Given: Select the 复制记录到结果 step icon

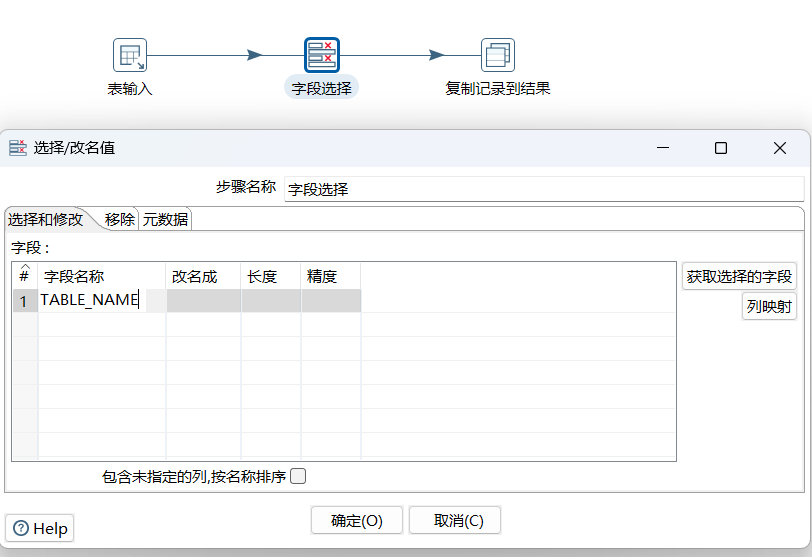Looking at the screenshot, I should 498,55.
